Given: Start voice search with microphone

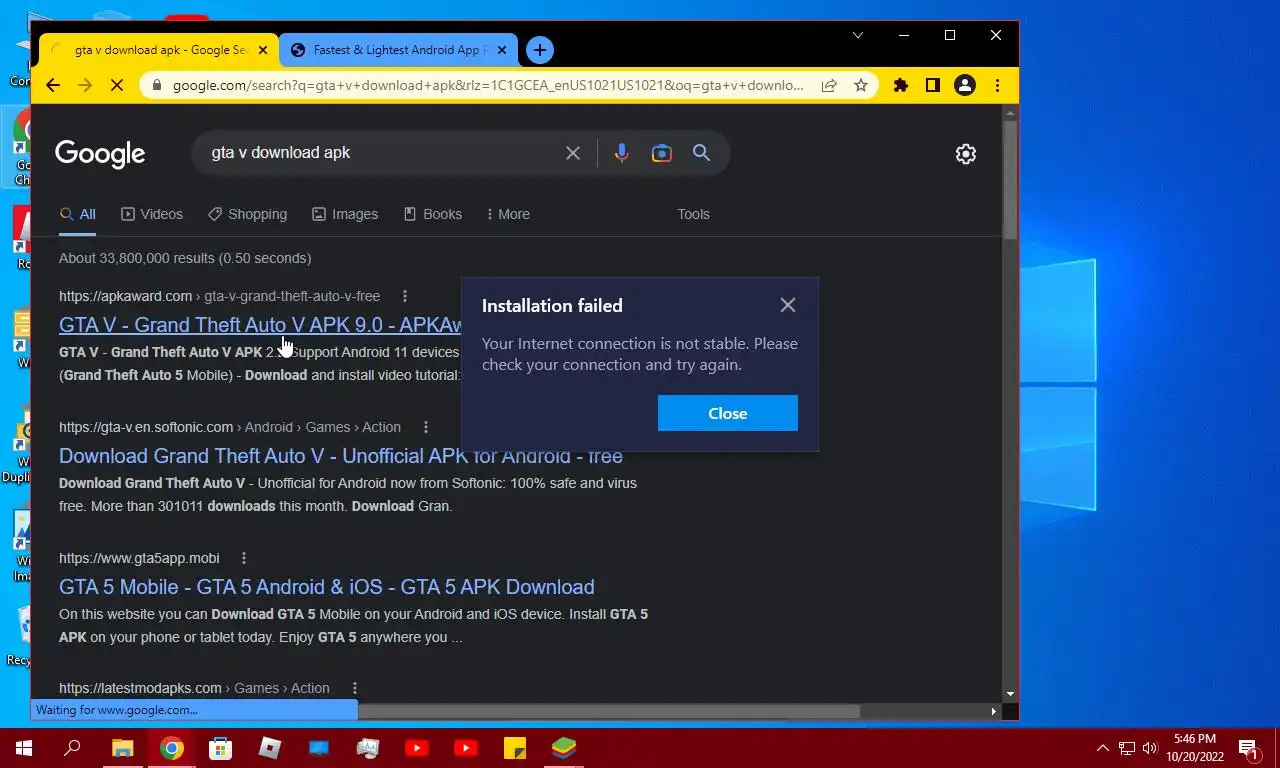Looking at the screenshot, I should [622, 153].
